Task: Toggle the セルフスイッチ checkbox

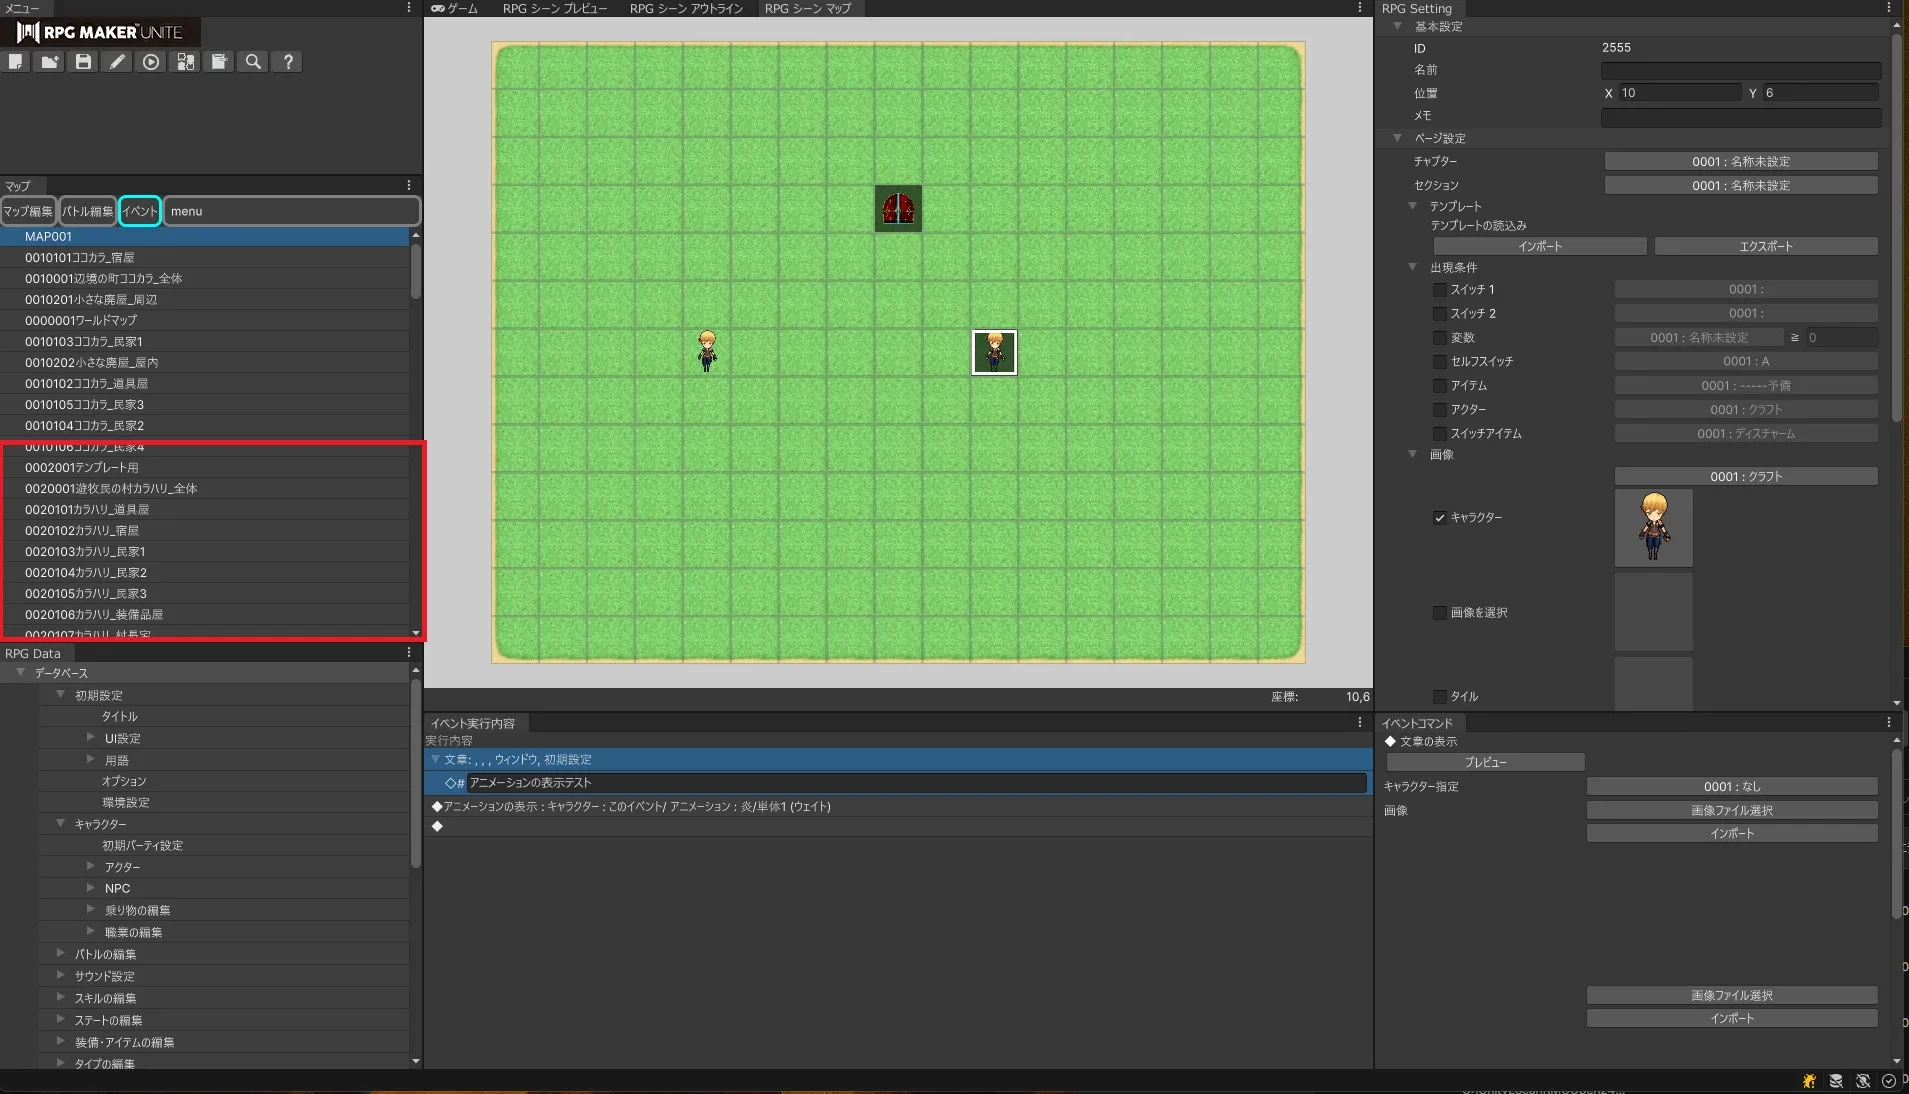Action: (1440, 362)
